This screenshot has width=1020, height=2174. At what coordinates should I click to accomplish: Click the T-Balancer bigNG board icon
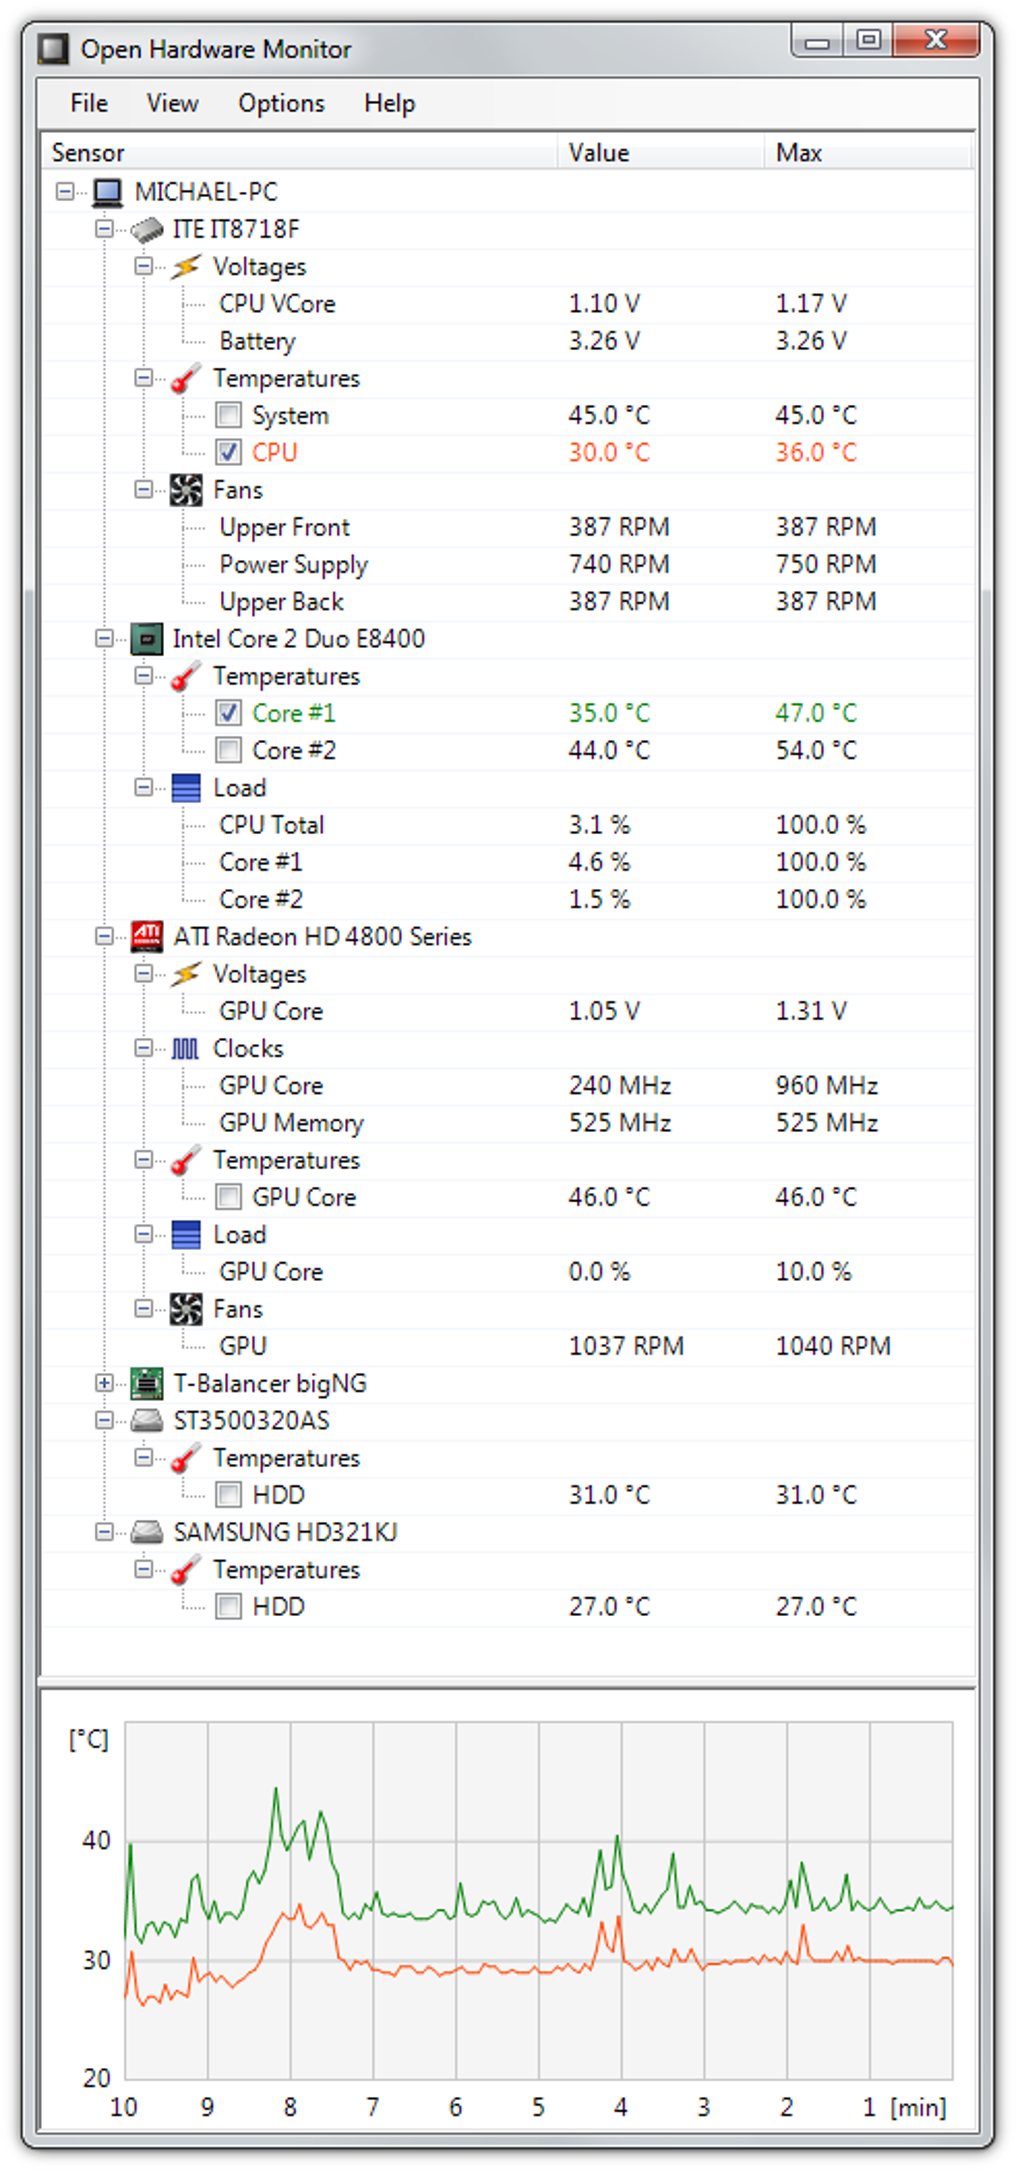[x=147, y=1383]
